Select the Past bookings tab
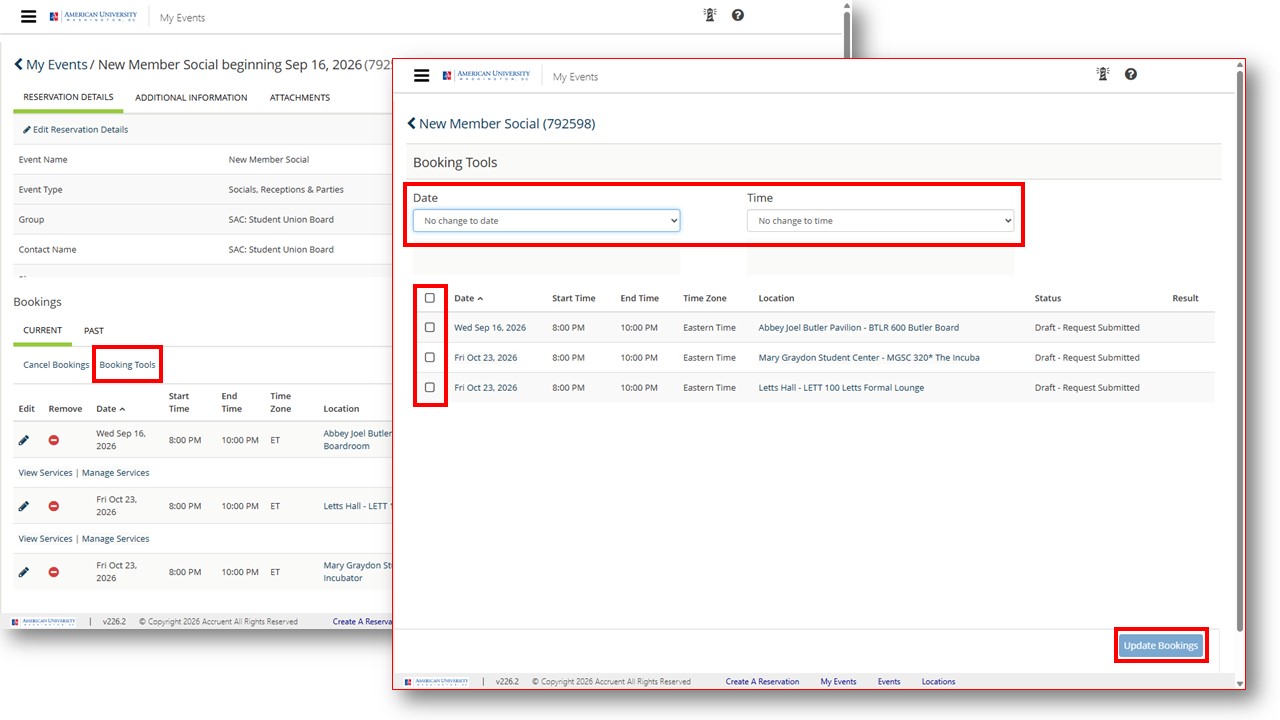Image resolution: width=1280 pixels, height=720 pixels. tap(94, 330)
